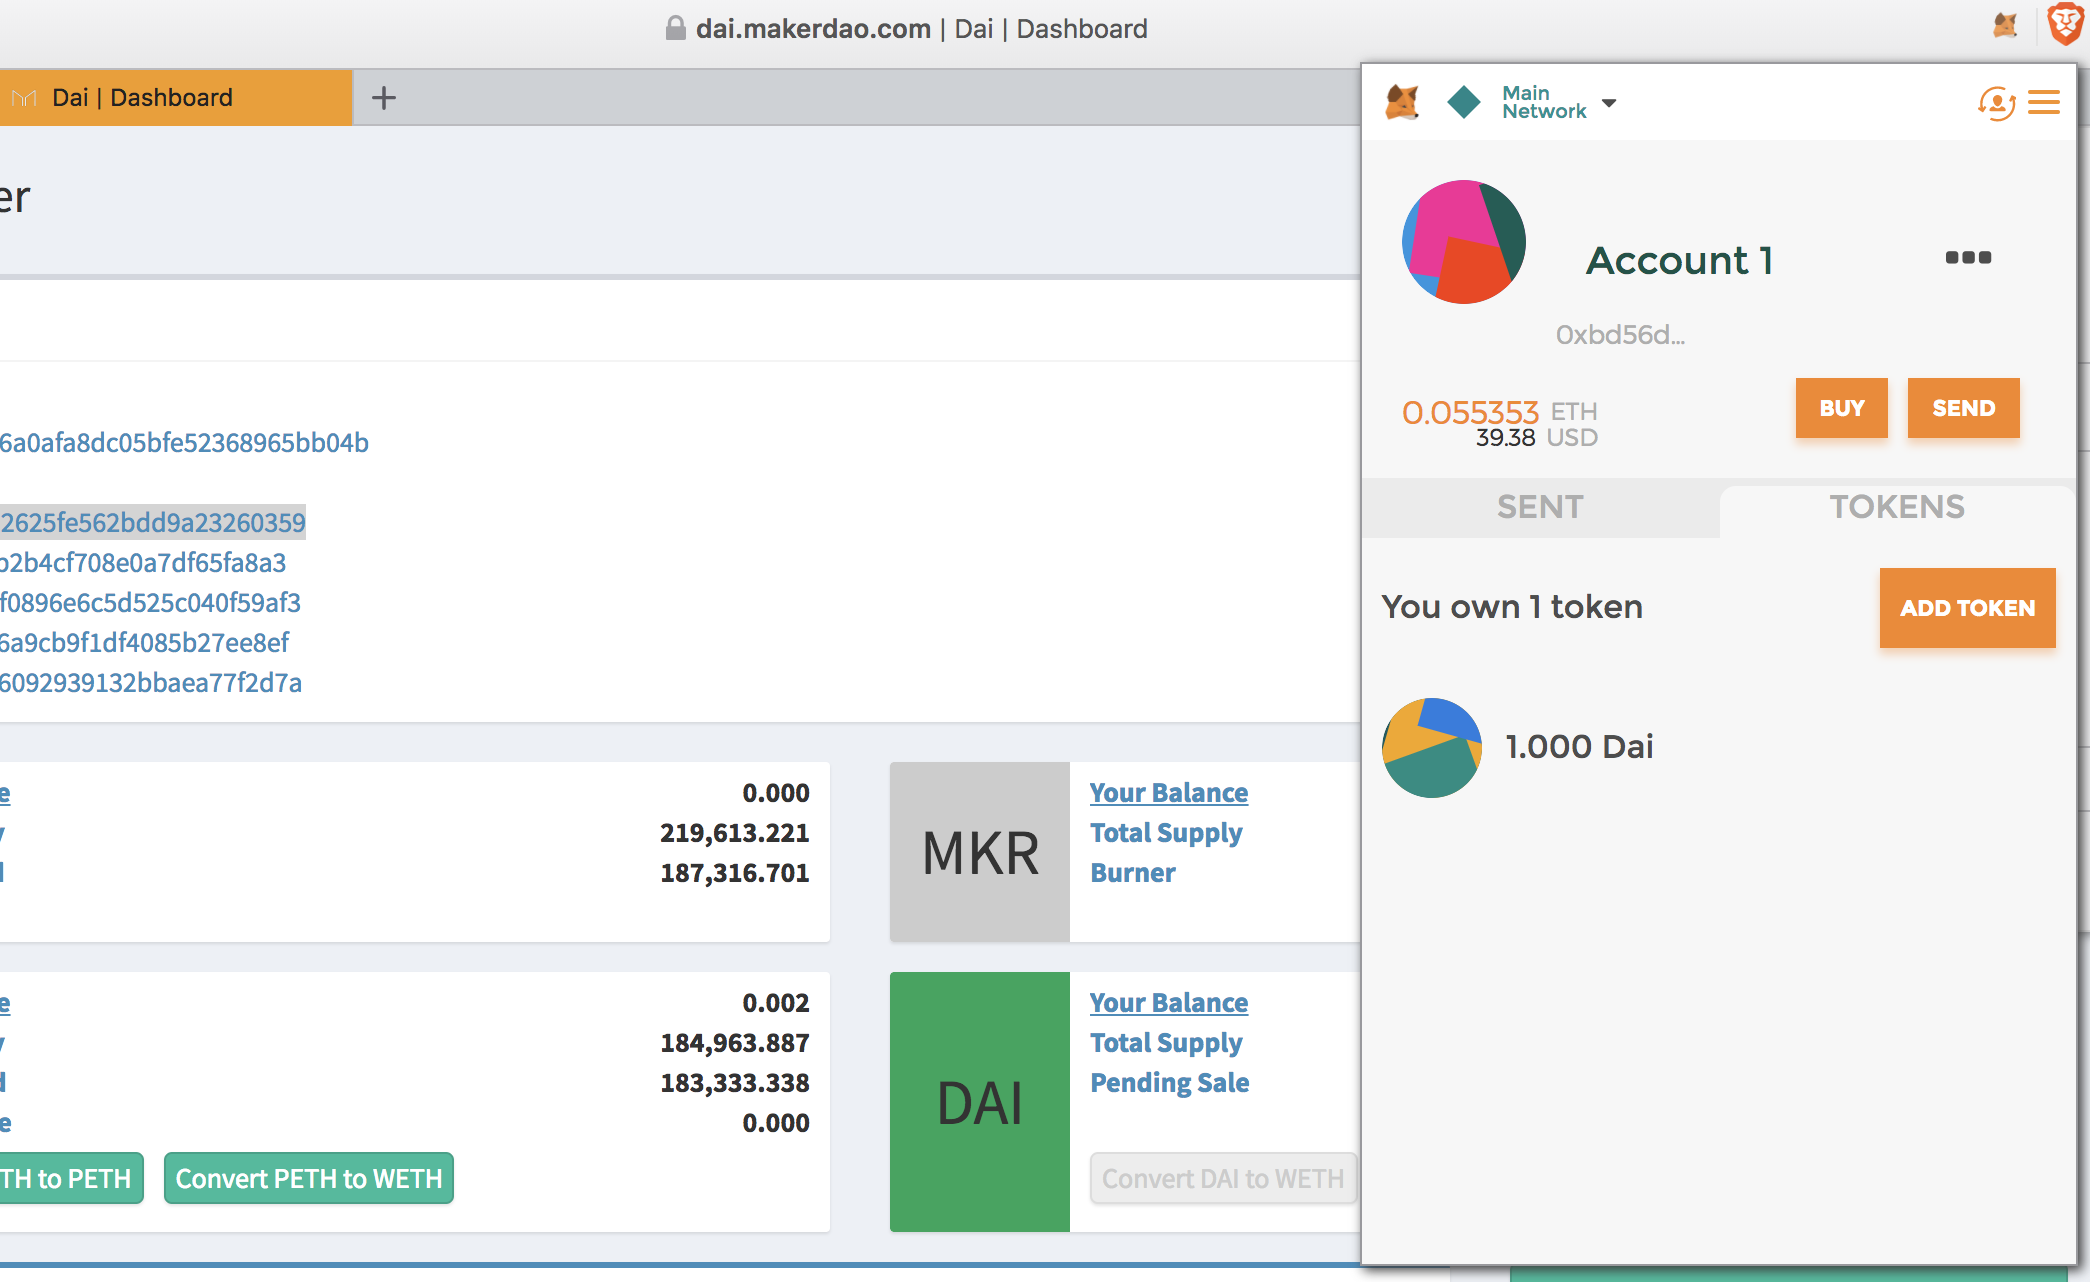
Task: Click DAI Total Supply link
Action: click(1166, 1043)
